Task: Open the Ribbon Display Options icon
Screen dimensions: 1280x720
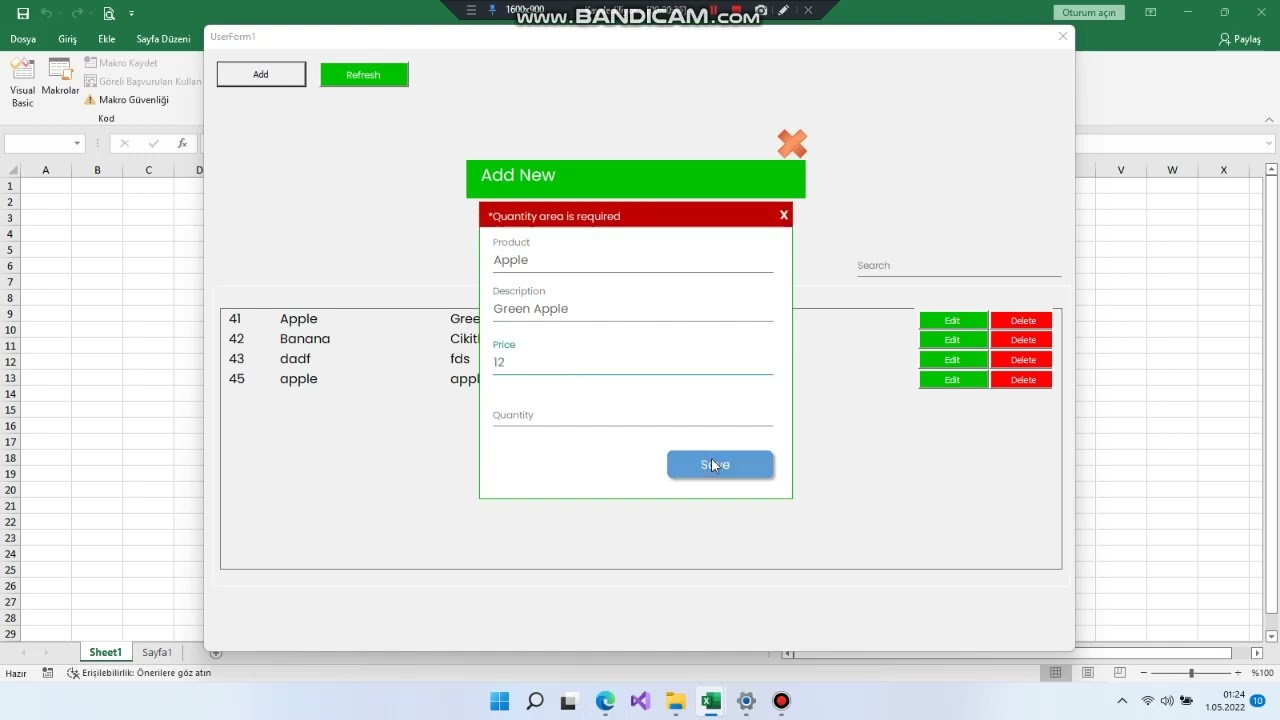Action: [1150, 12]
